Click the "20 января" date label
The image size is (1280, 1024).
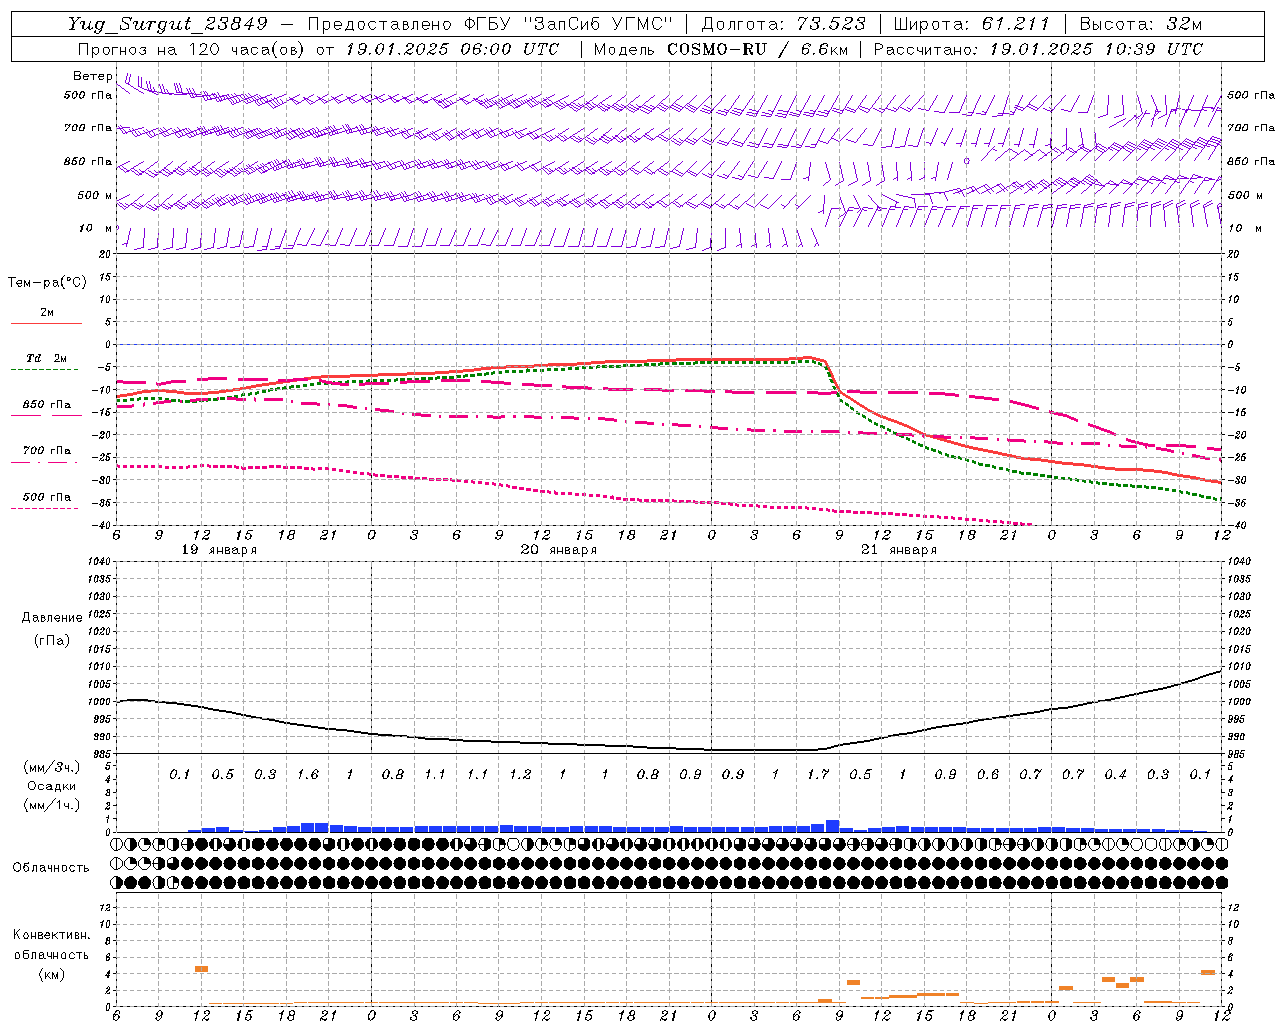tap(559, 550)
